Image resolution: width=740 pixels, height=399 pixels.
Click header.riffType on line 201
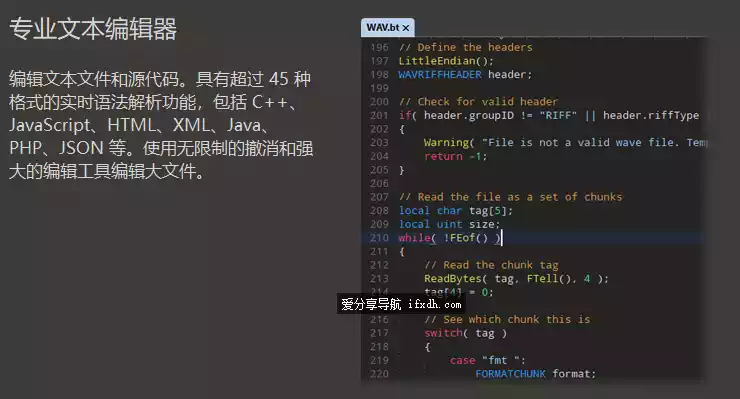click(651, 115)
